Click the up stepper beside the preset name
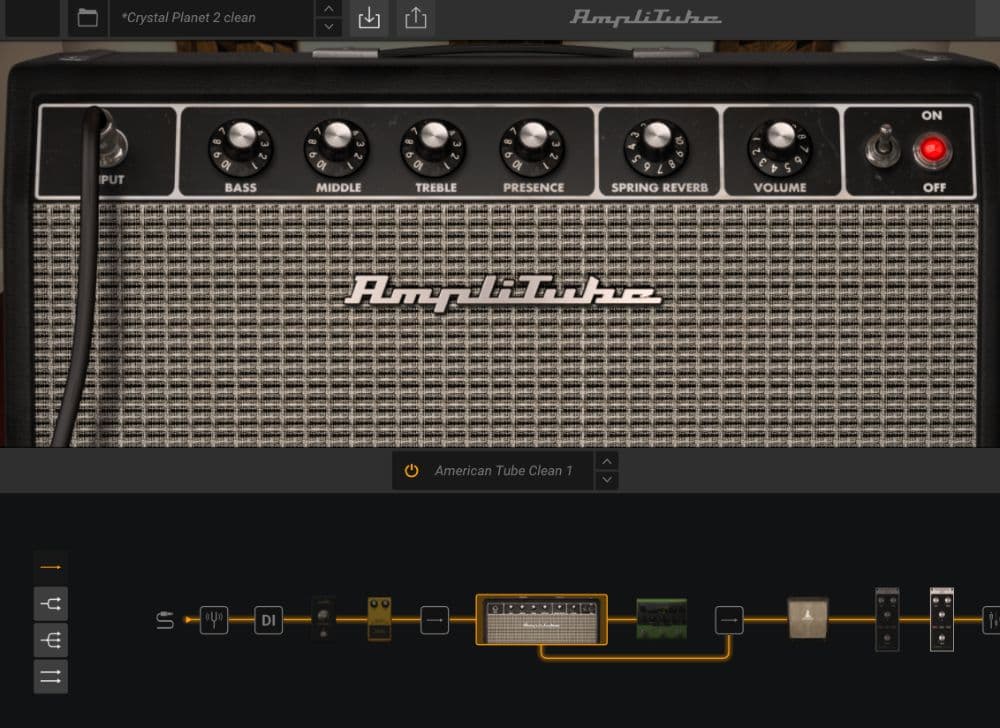Viewport: 1000px width, 728px height. (x=328, y=10)
